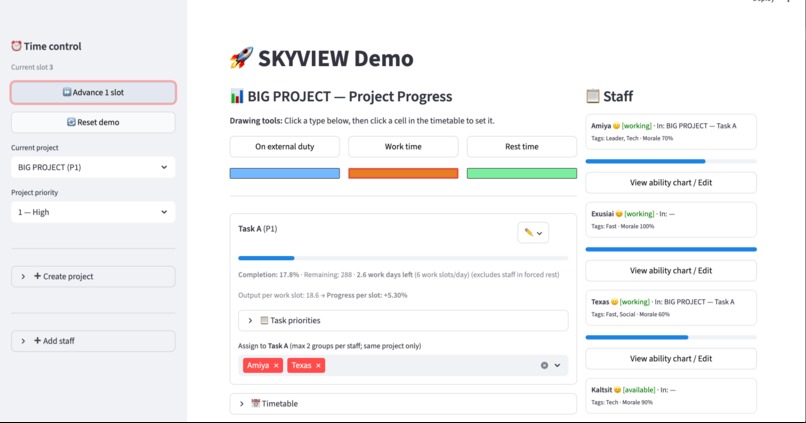Click the plus icon in Create project
Viewport: 806px width, 423px height.
pyautogui.click(x=38, y=276)
